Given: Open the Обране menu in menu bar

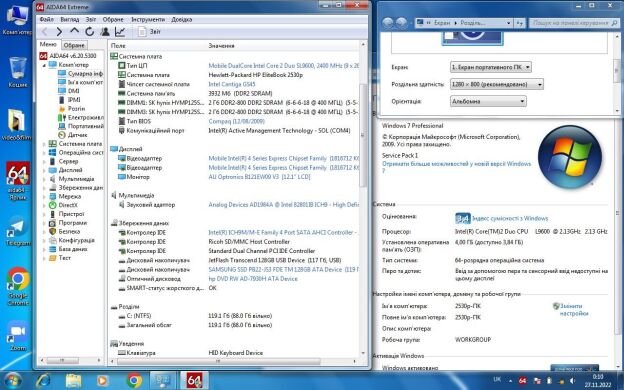Looking at the screenshot, I should [113, 19].
